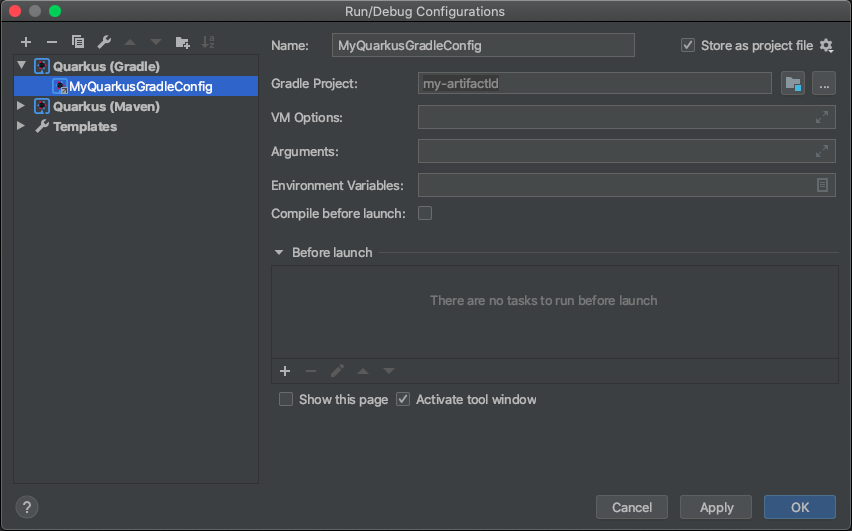Expand the Templates tree node
Screen dimensions: 852x531
click(21, 126)
